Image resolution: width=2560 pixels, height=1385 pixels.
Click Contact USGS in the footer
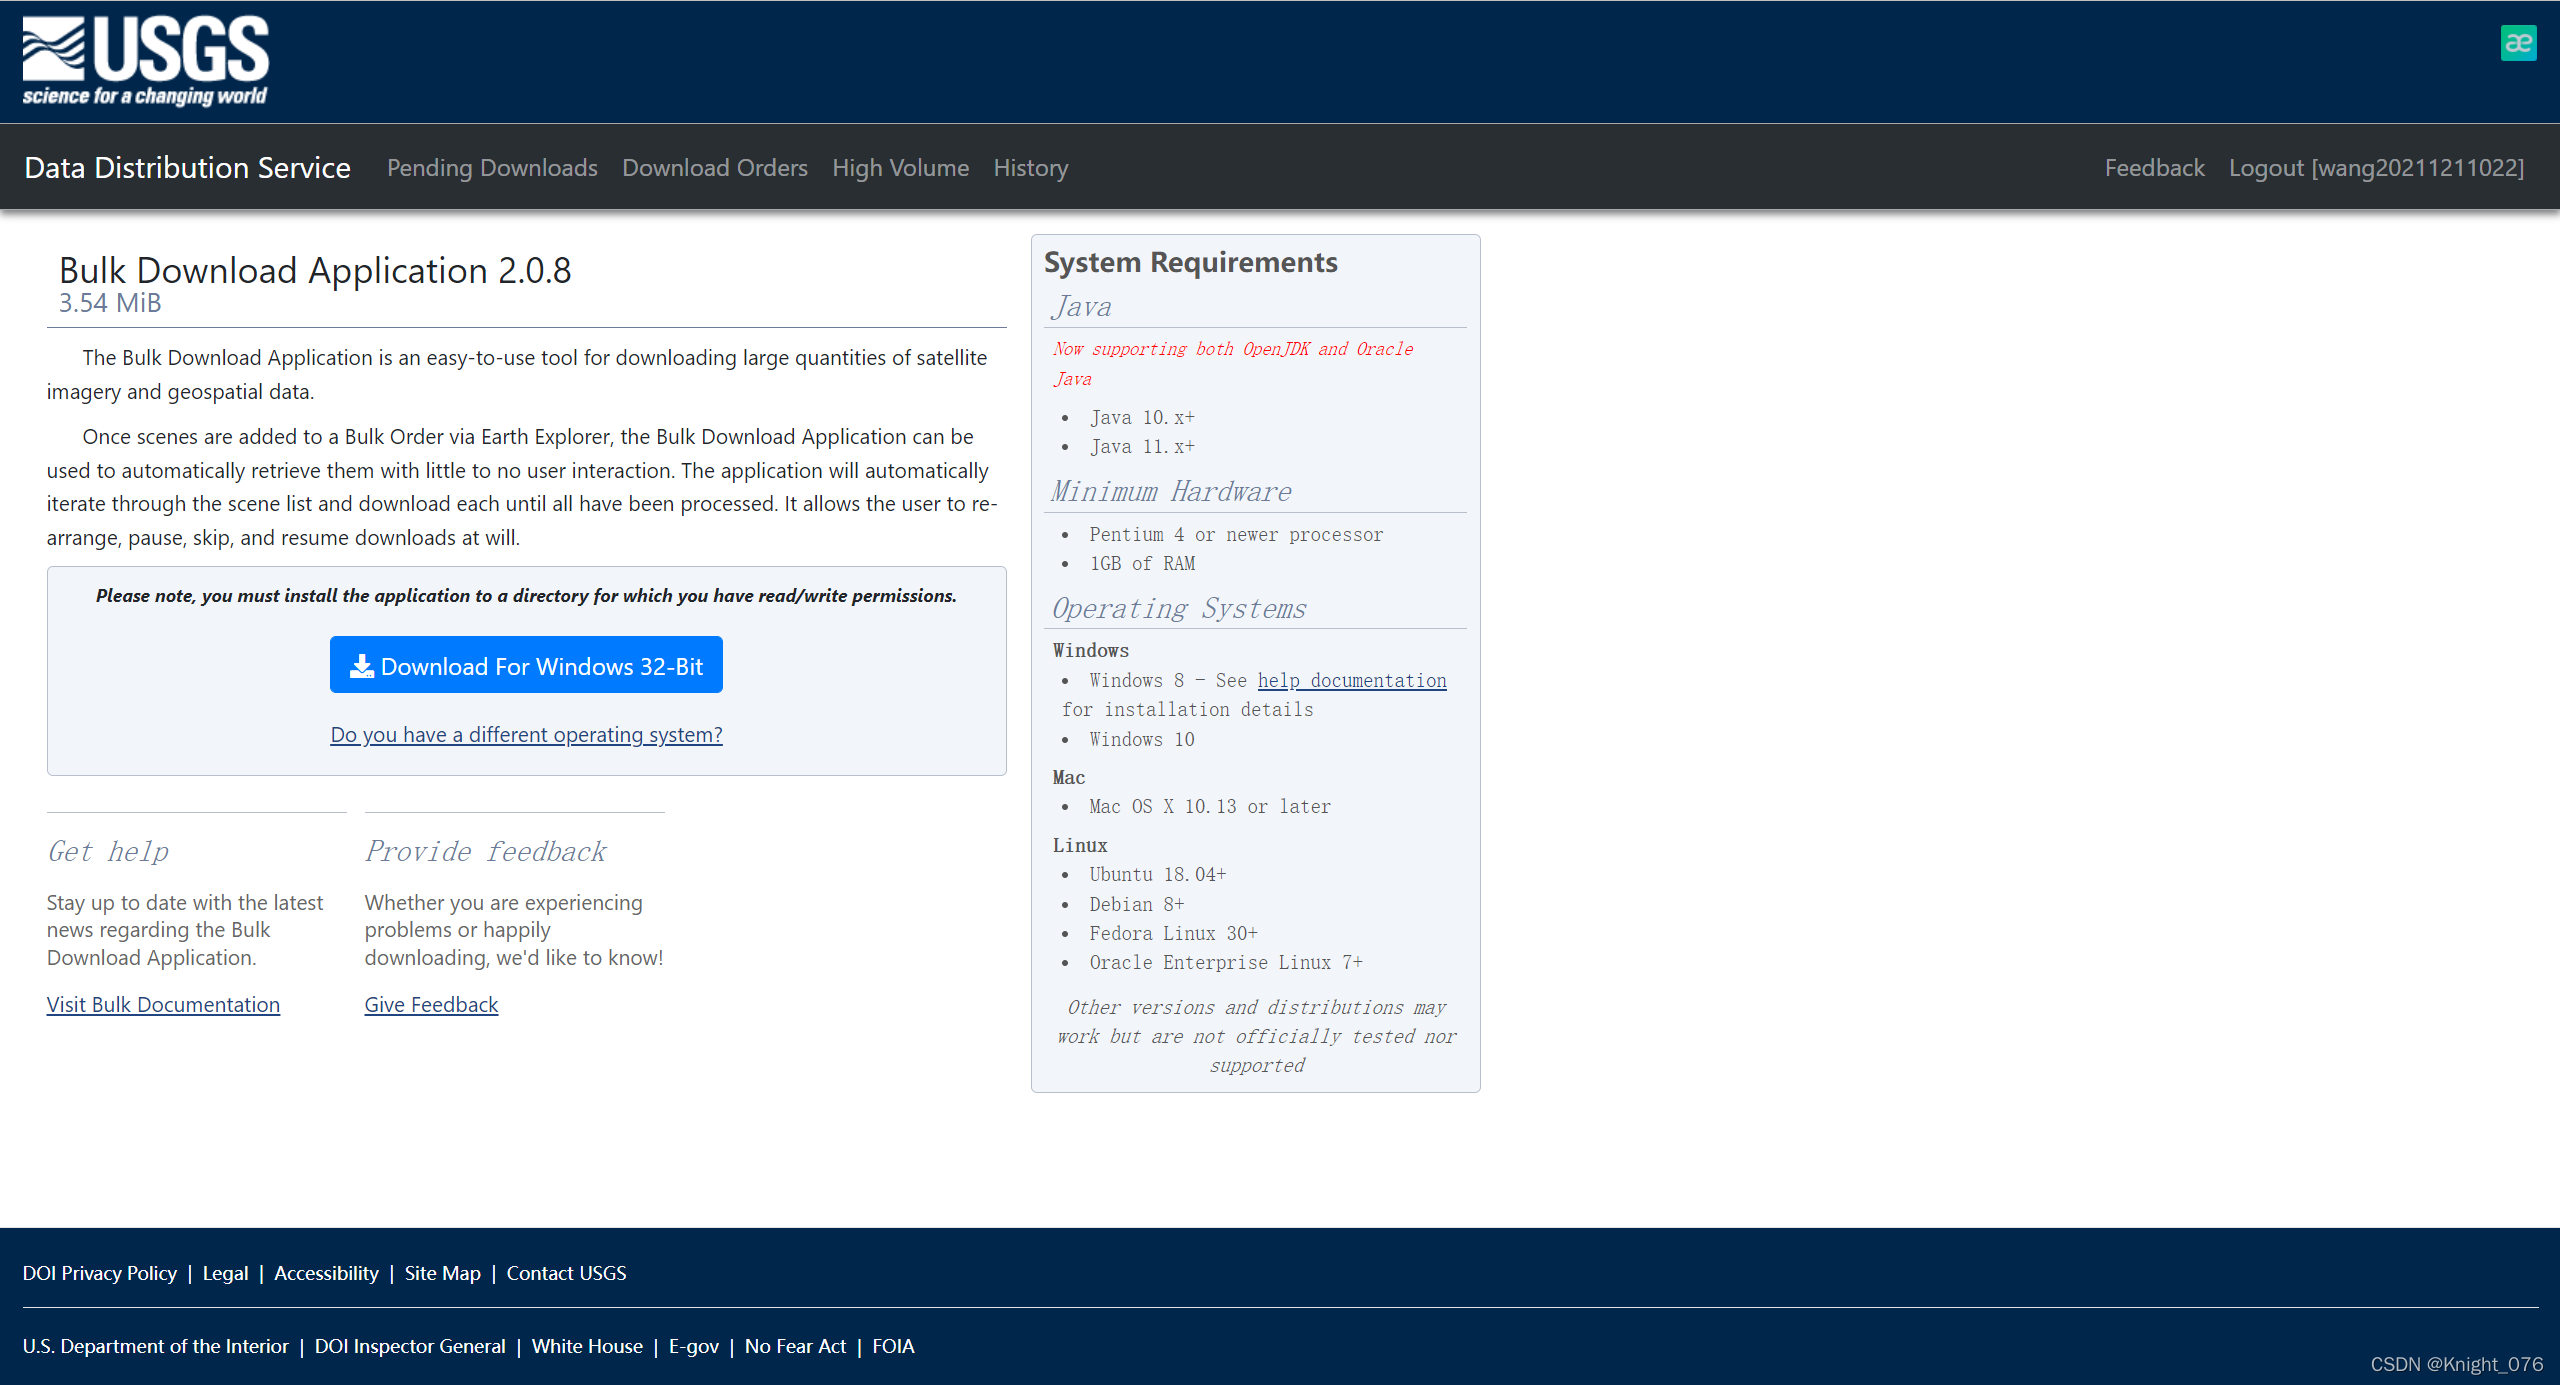[x=566, y=1273]
